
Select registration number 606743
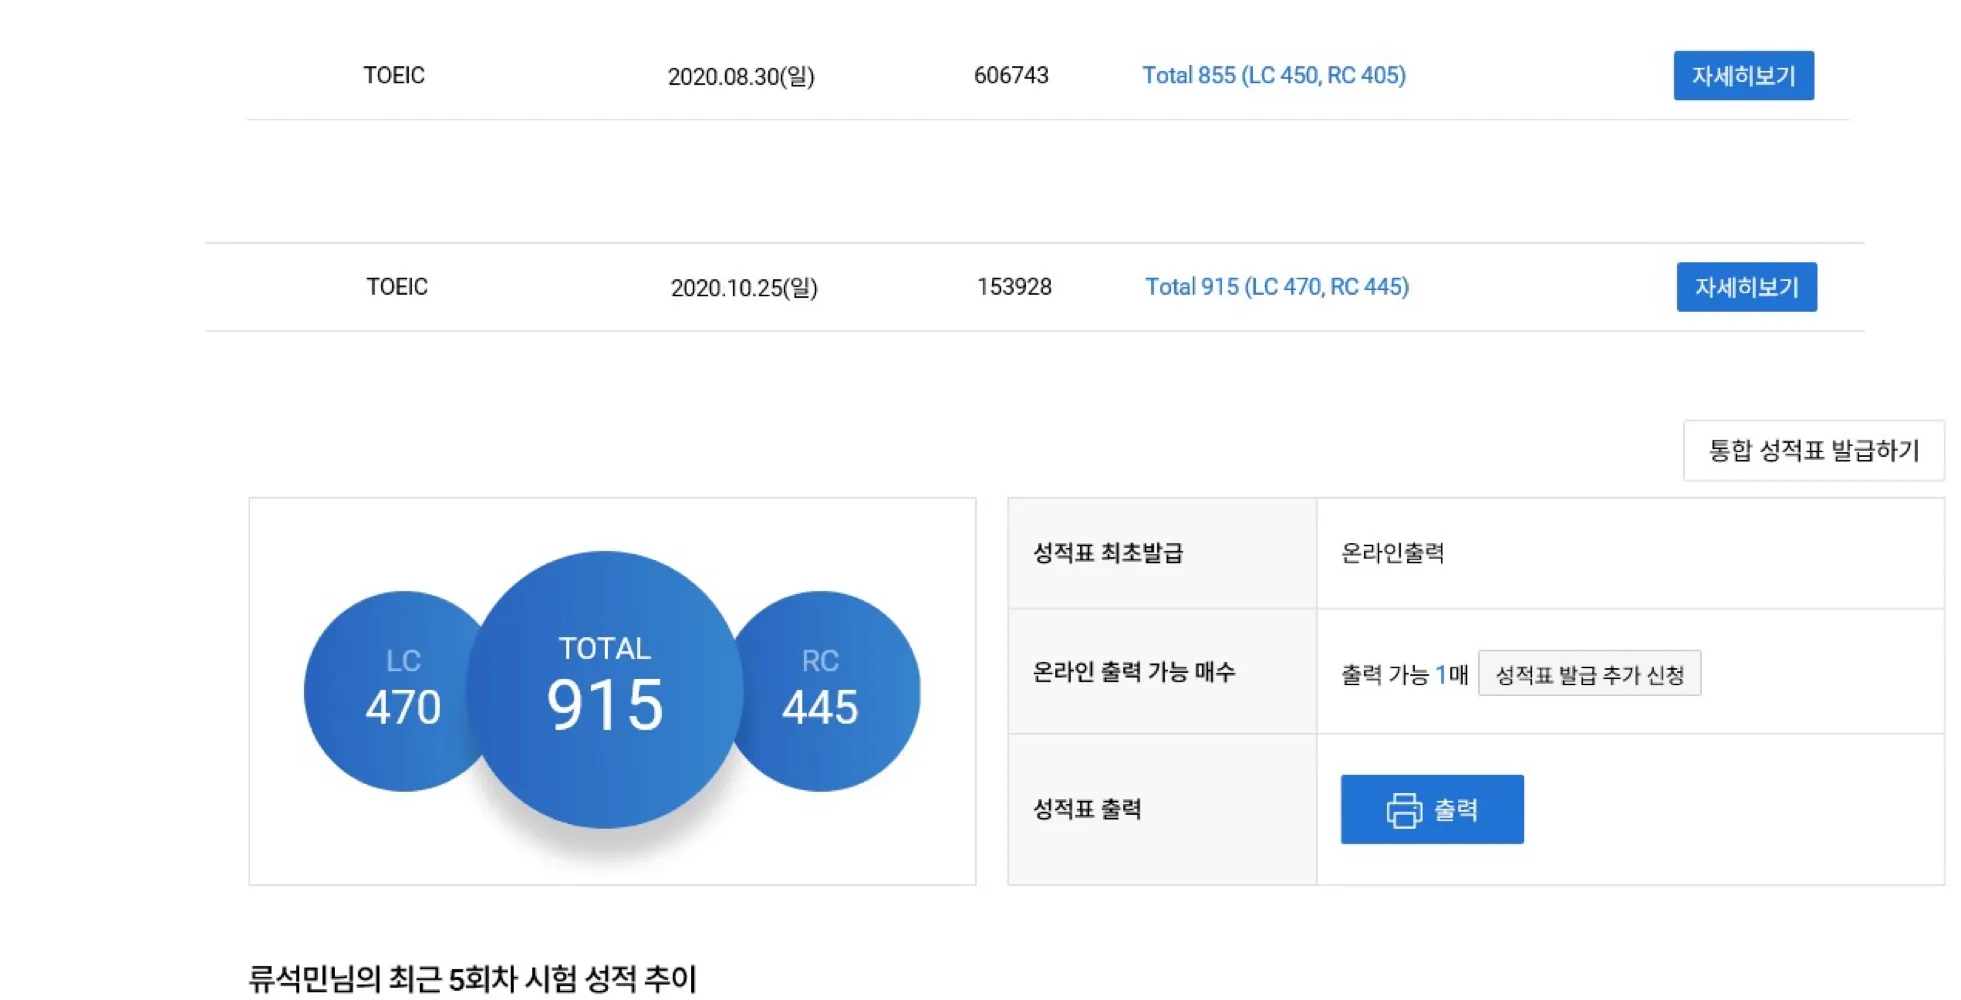click(x=1011, y=75)
